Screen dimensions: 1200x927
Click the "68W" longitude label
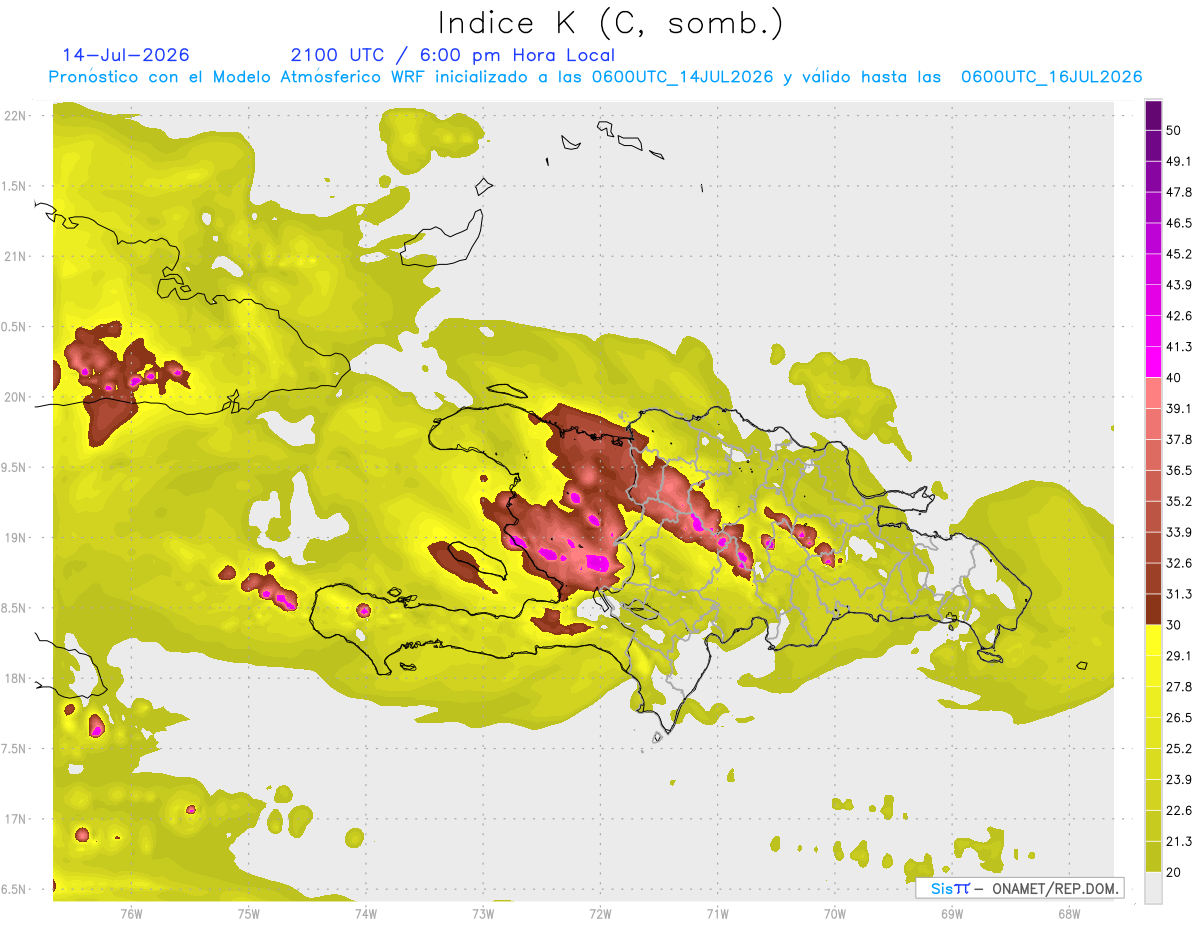(x=1069, y=914)
